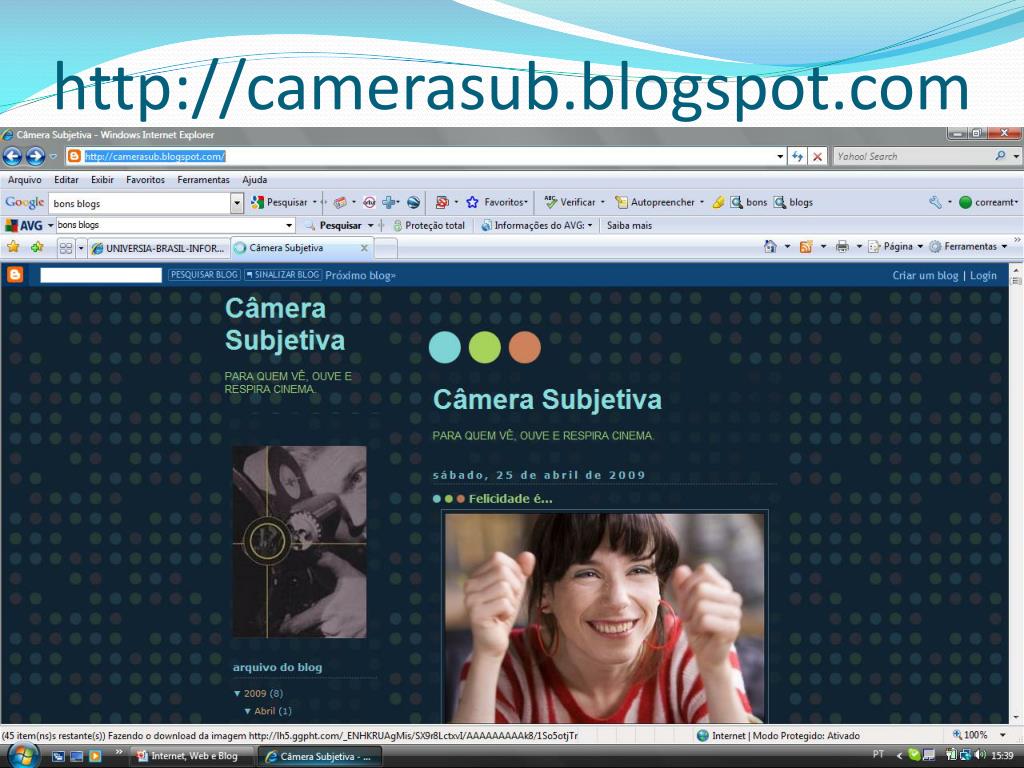Click the Autopreencher button
This screenshot has width=1024, height=768.
(655, 202)
